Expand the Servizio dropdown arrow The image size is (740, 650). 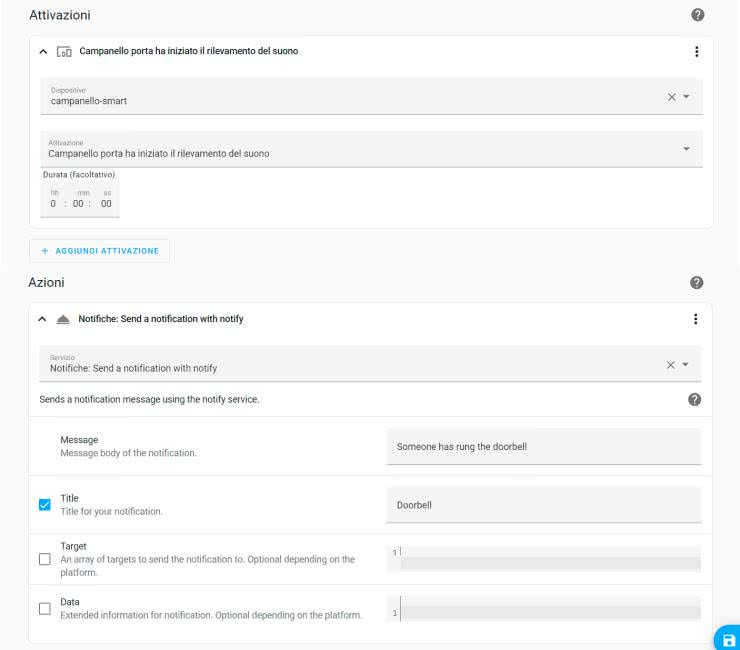[x=686, y=365]
